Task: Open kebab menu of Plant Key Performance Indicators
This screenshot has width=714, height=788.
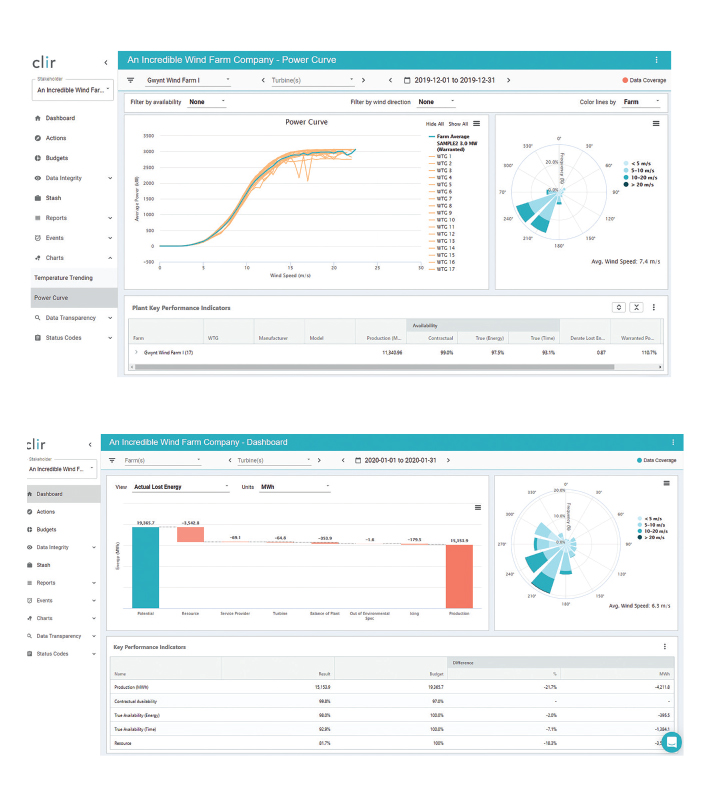Action: [654, 308]
